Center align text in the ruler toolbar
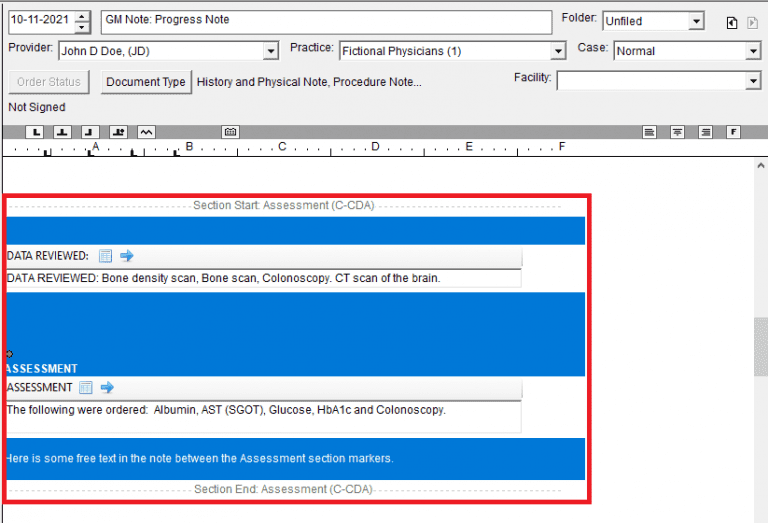 click(x=677, y=132)
